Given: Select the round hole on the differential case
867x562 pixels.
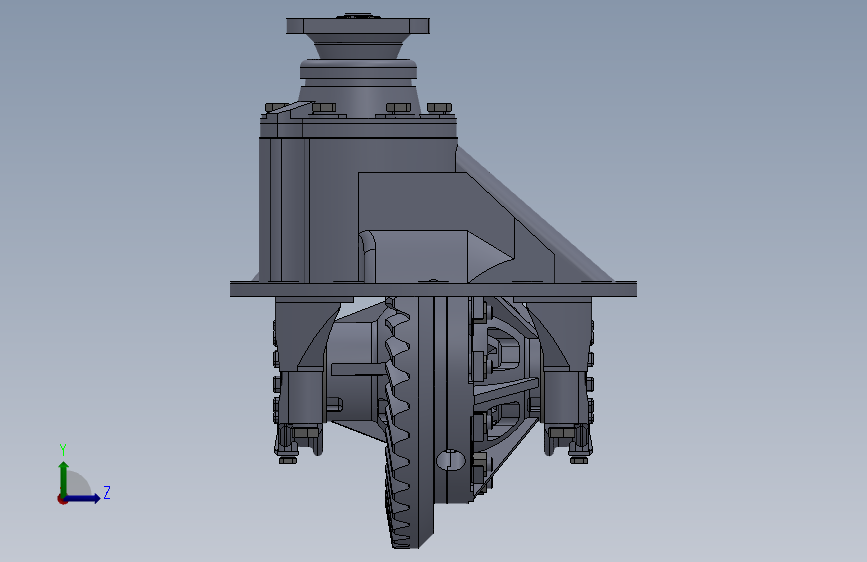Looking at the screenshot, I should (451, 460).
